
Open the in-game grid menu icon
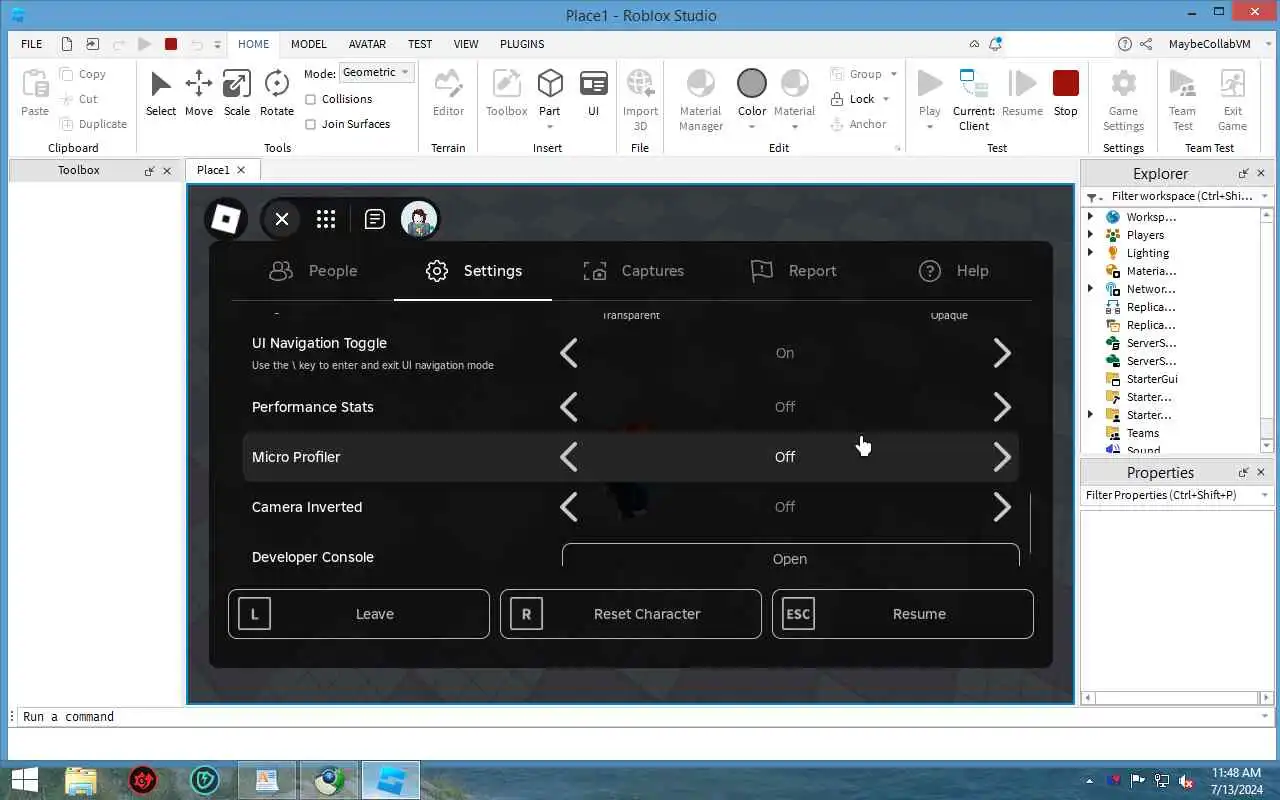pos(326,219)
